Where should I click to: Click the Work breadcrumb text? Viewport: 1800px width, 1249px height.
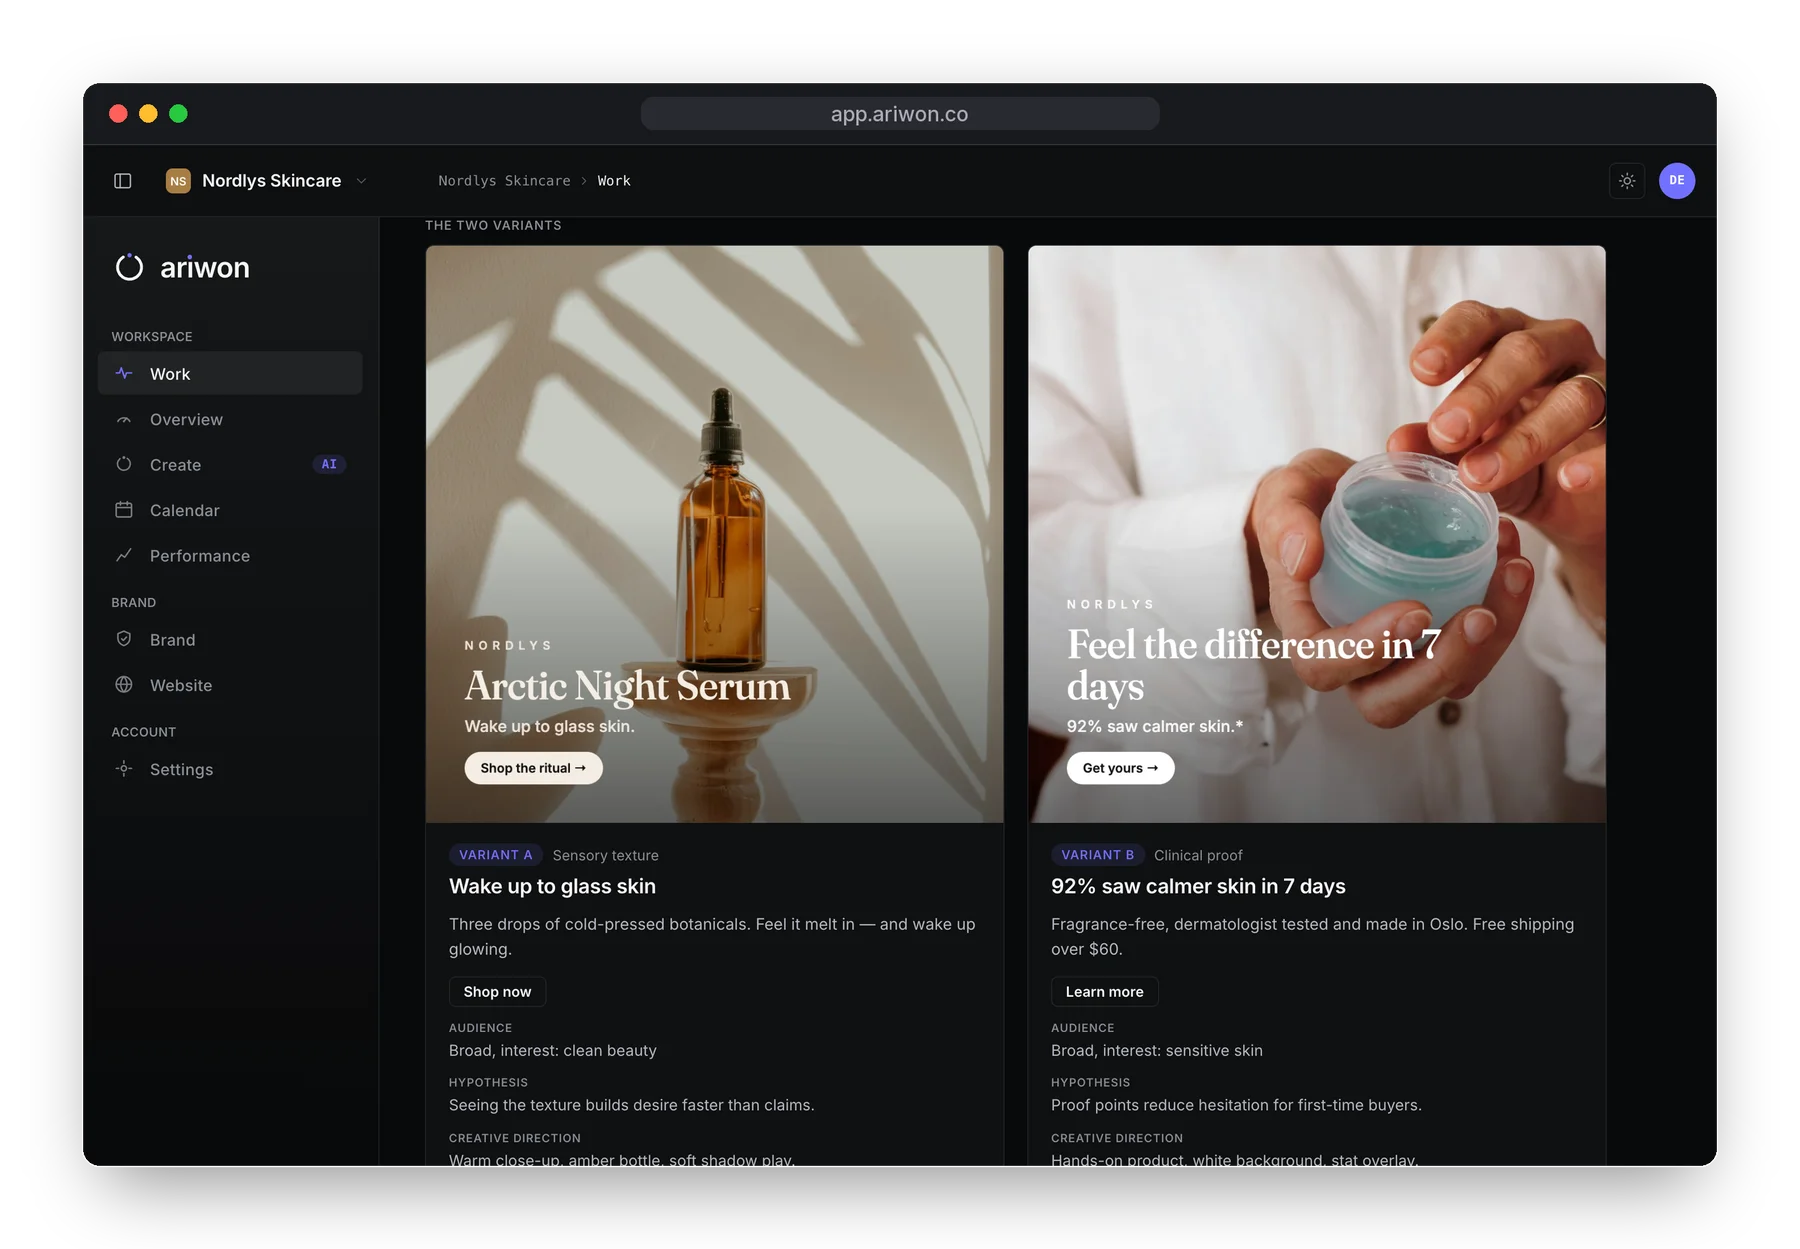(x=614, y=181)
